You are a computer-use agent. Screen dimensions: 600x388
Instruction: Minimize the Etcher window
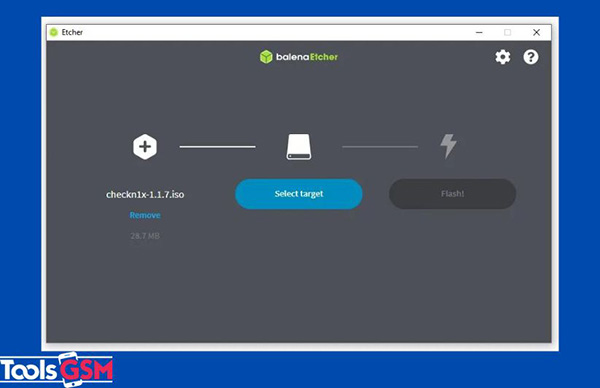479,33
